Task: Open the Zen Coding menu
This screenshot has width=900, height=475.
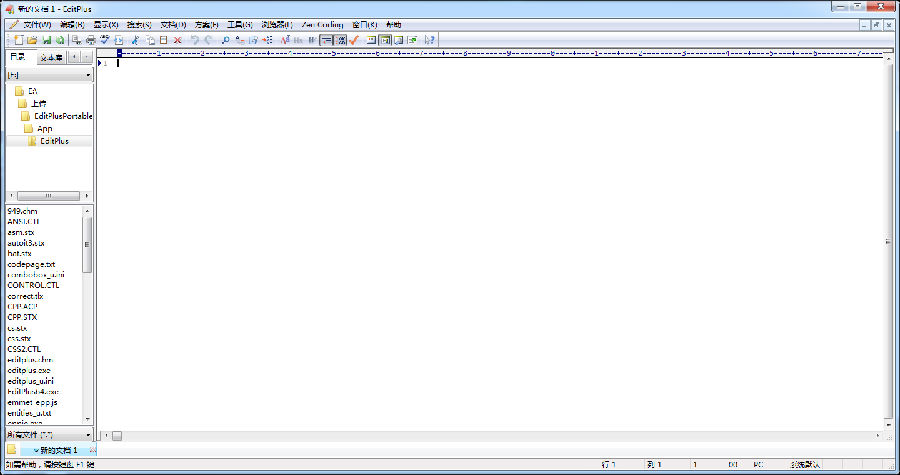Action: [x=322, y=25]
